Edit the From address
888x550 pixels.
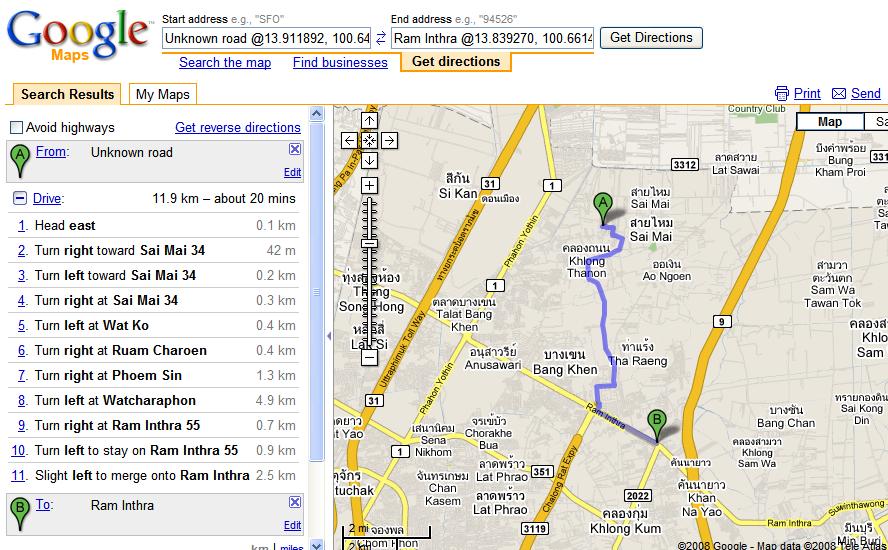tap(292, 172)
